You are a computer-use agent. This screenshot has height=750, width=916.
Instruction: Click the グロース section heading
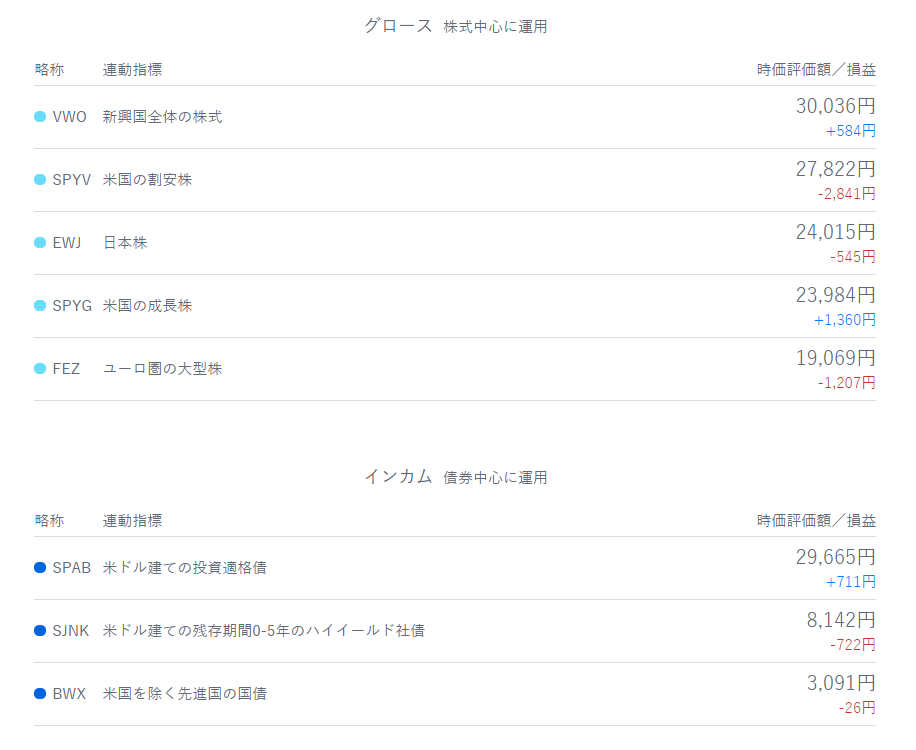click(398, 26)
